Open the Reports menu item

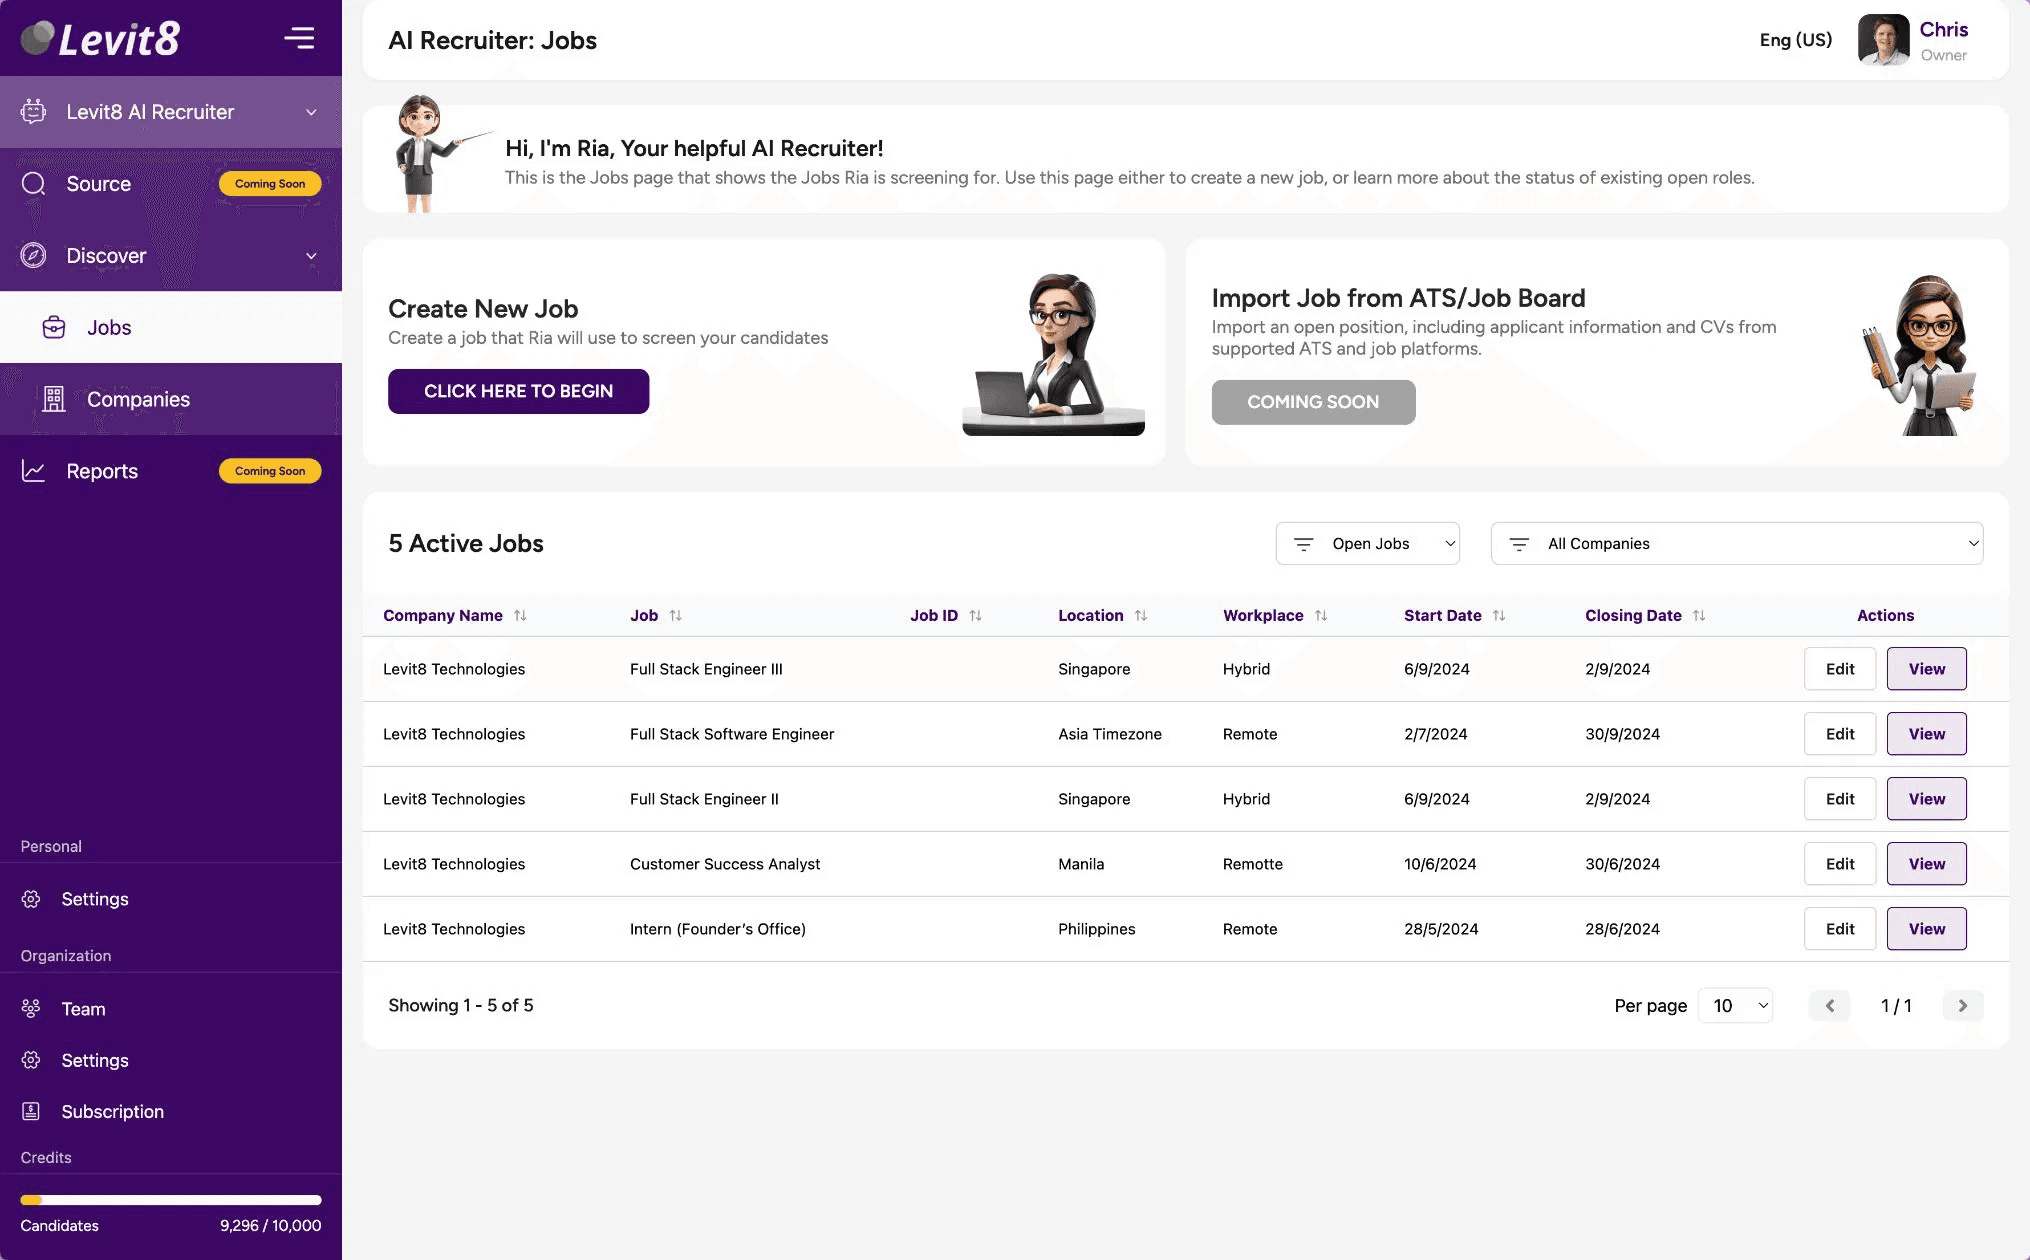(x=171, y=471)
